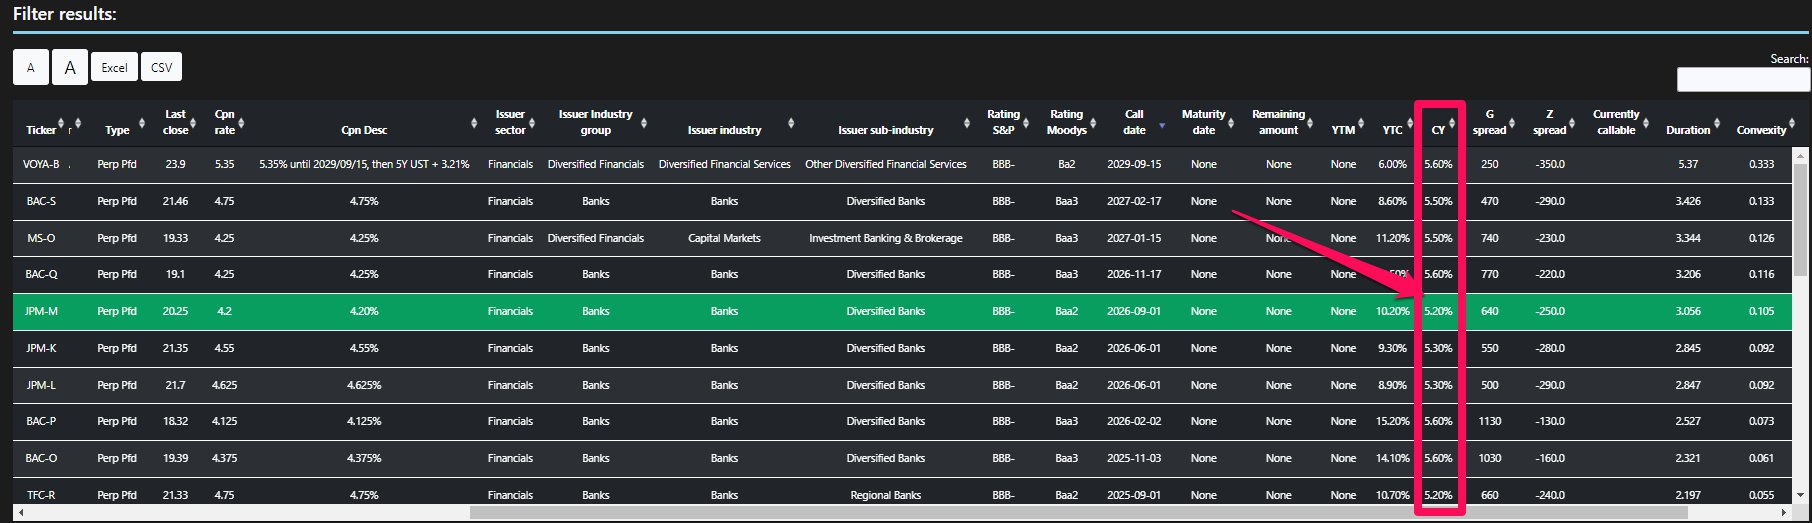Export the table with the CSV button
Screen dimensions: 1812x523
161,67
